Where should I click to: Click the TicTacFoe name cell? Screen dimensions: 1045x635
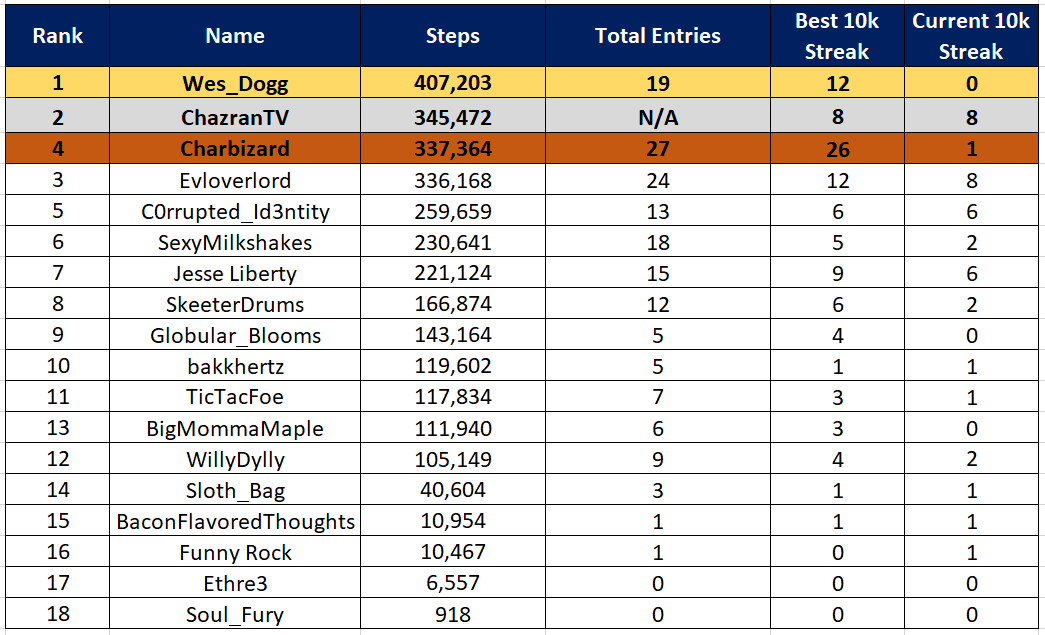[x=235, y=396]
